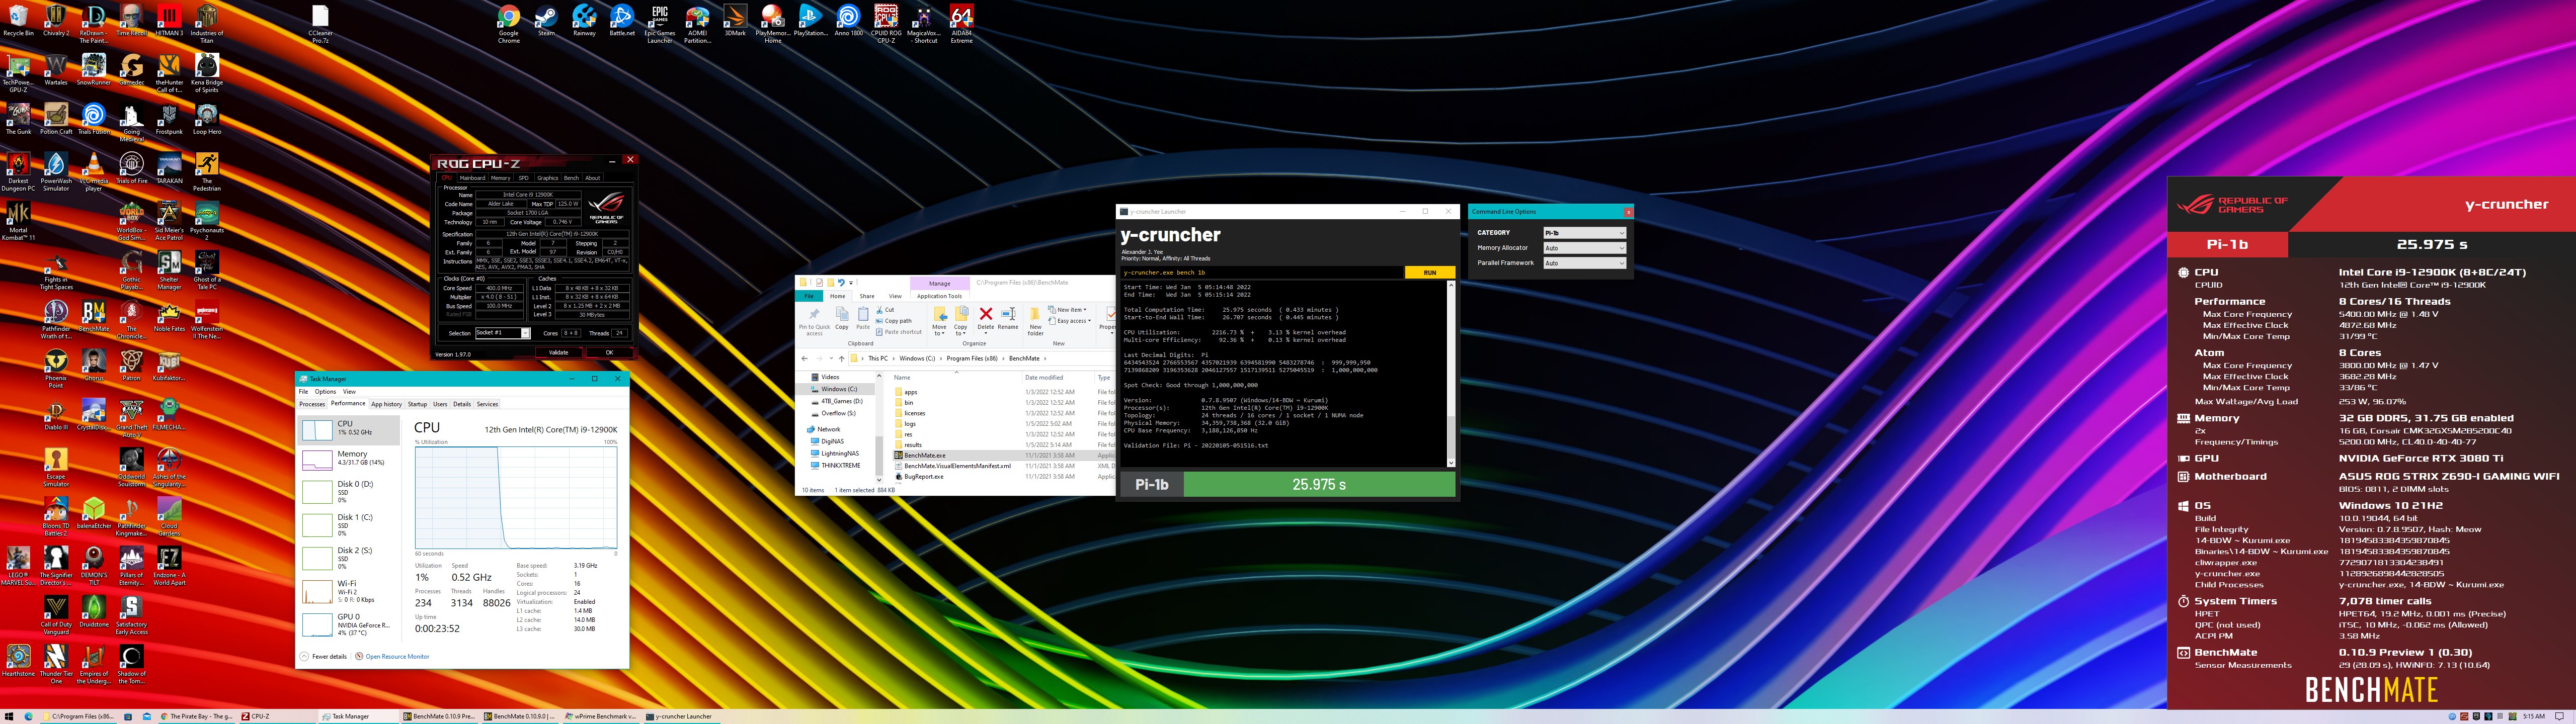Select the Hearthstone desktop icon
This screenshot has height=724, width=2576.
click(18, 661)
